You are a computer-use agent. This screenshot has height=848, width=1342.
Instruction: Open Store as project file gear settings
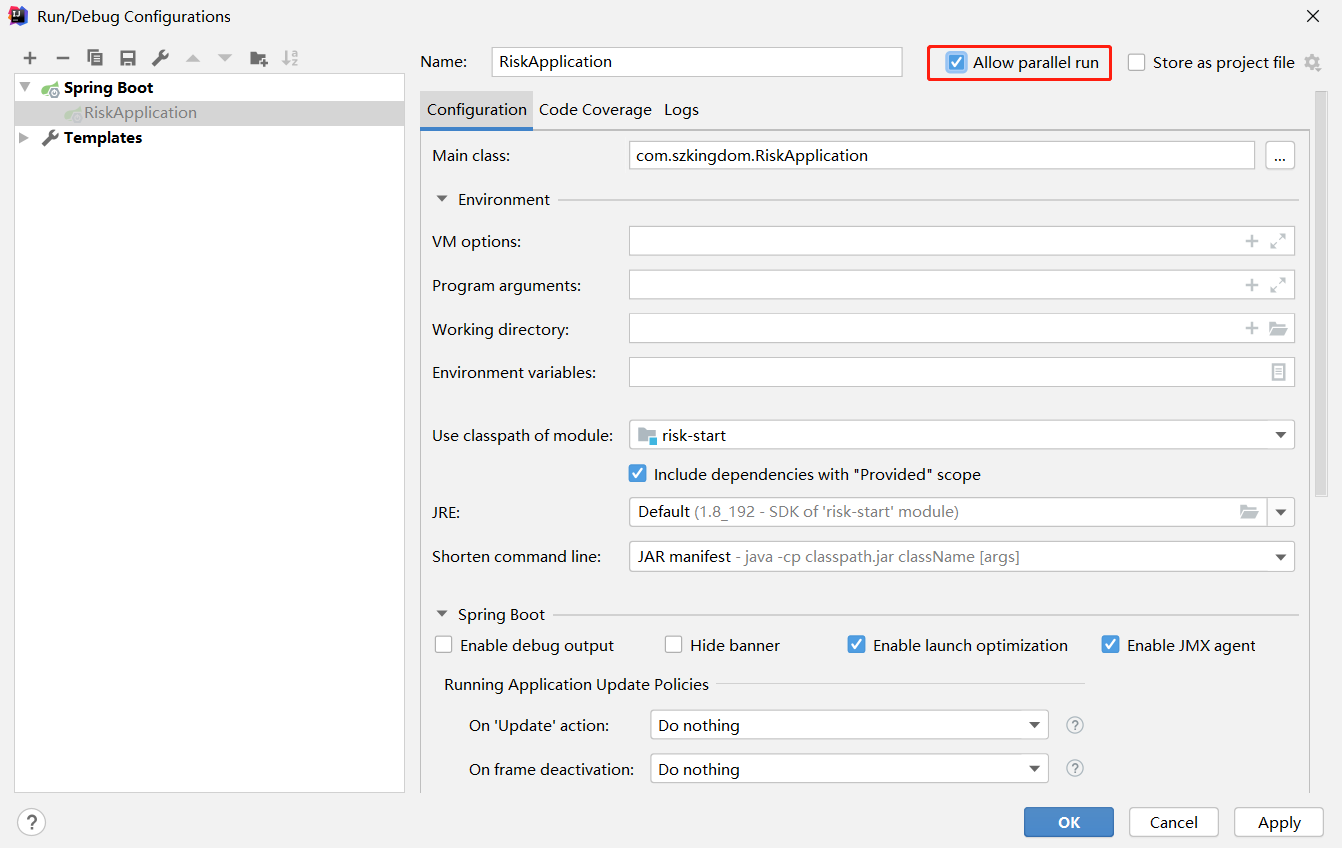[x=1312, y=62]
